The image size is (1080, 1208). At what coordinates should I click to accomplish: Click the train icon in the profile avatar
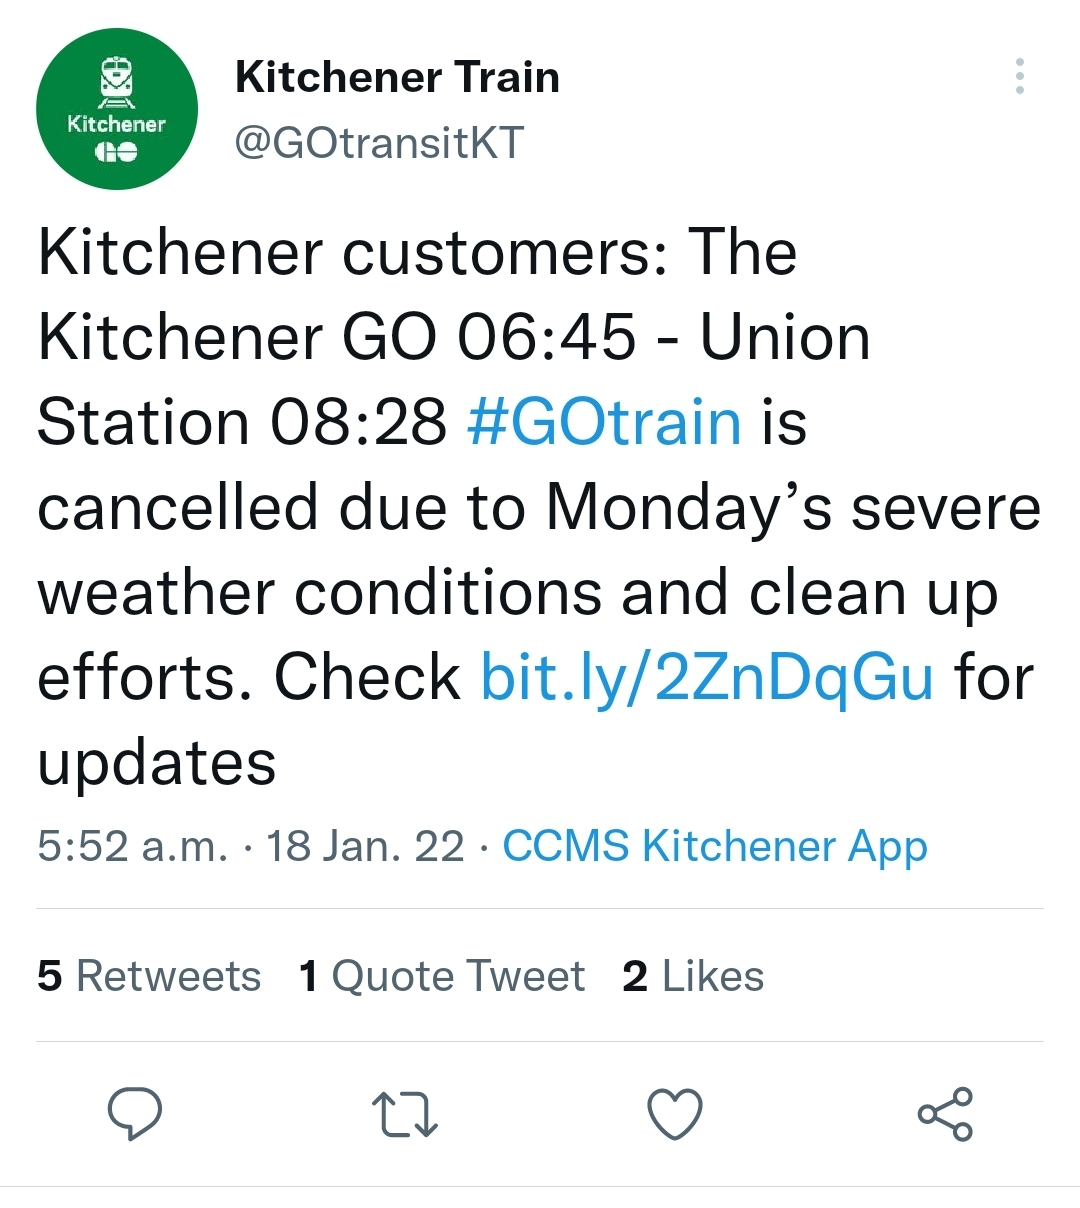pos(117,82)
